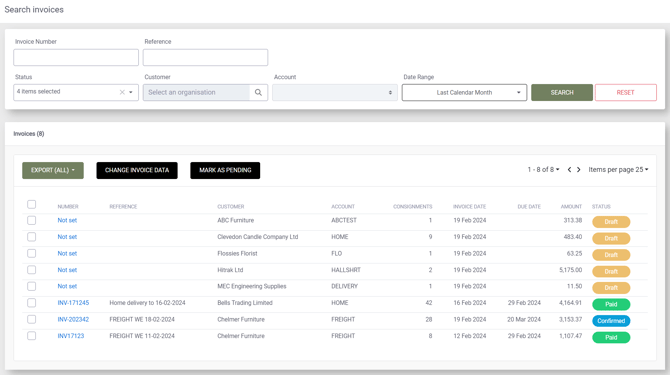Sort by the Amount column header
Viewport: 670px width, 375px height.
click(x=571, y=207)
